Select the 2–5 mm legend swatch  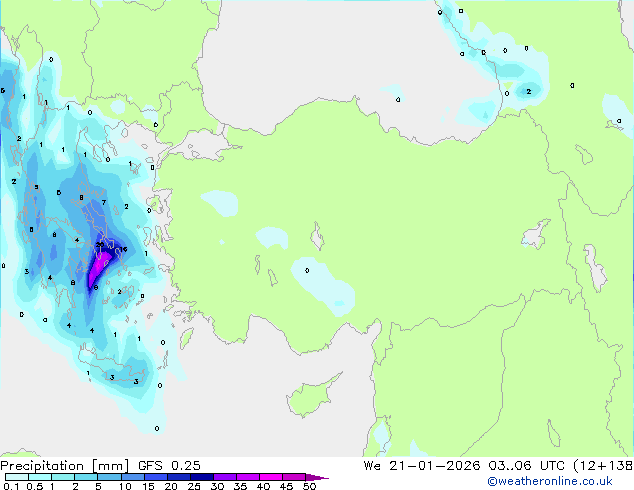[x=86, y=477]
